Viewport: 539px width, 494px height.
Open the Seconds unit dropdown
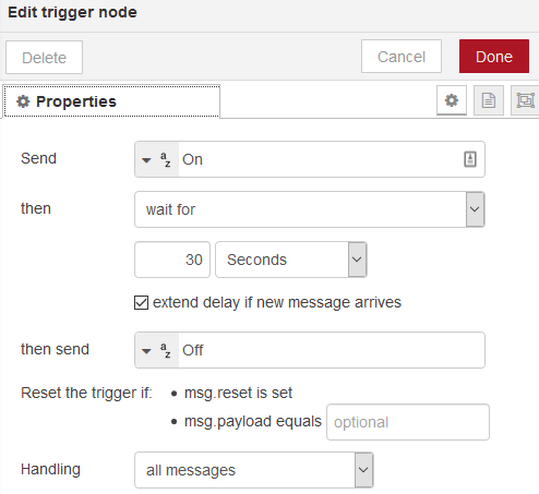(x=291, y=260)
